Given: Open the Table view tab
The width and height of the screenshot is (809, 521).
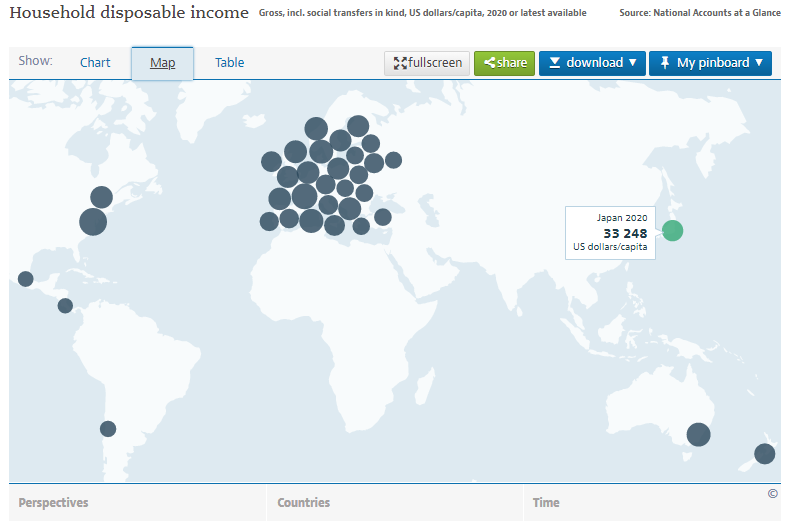Looking at the screenshot, I should 229,63.
